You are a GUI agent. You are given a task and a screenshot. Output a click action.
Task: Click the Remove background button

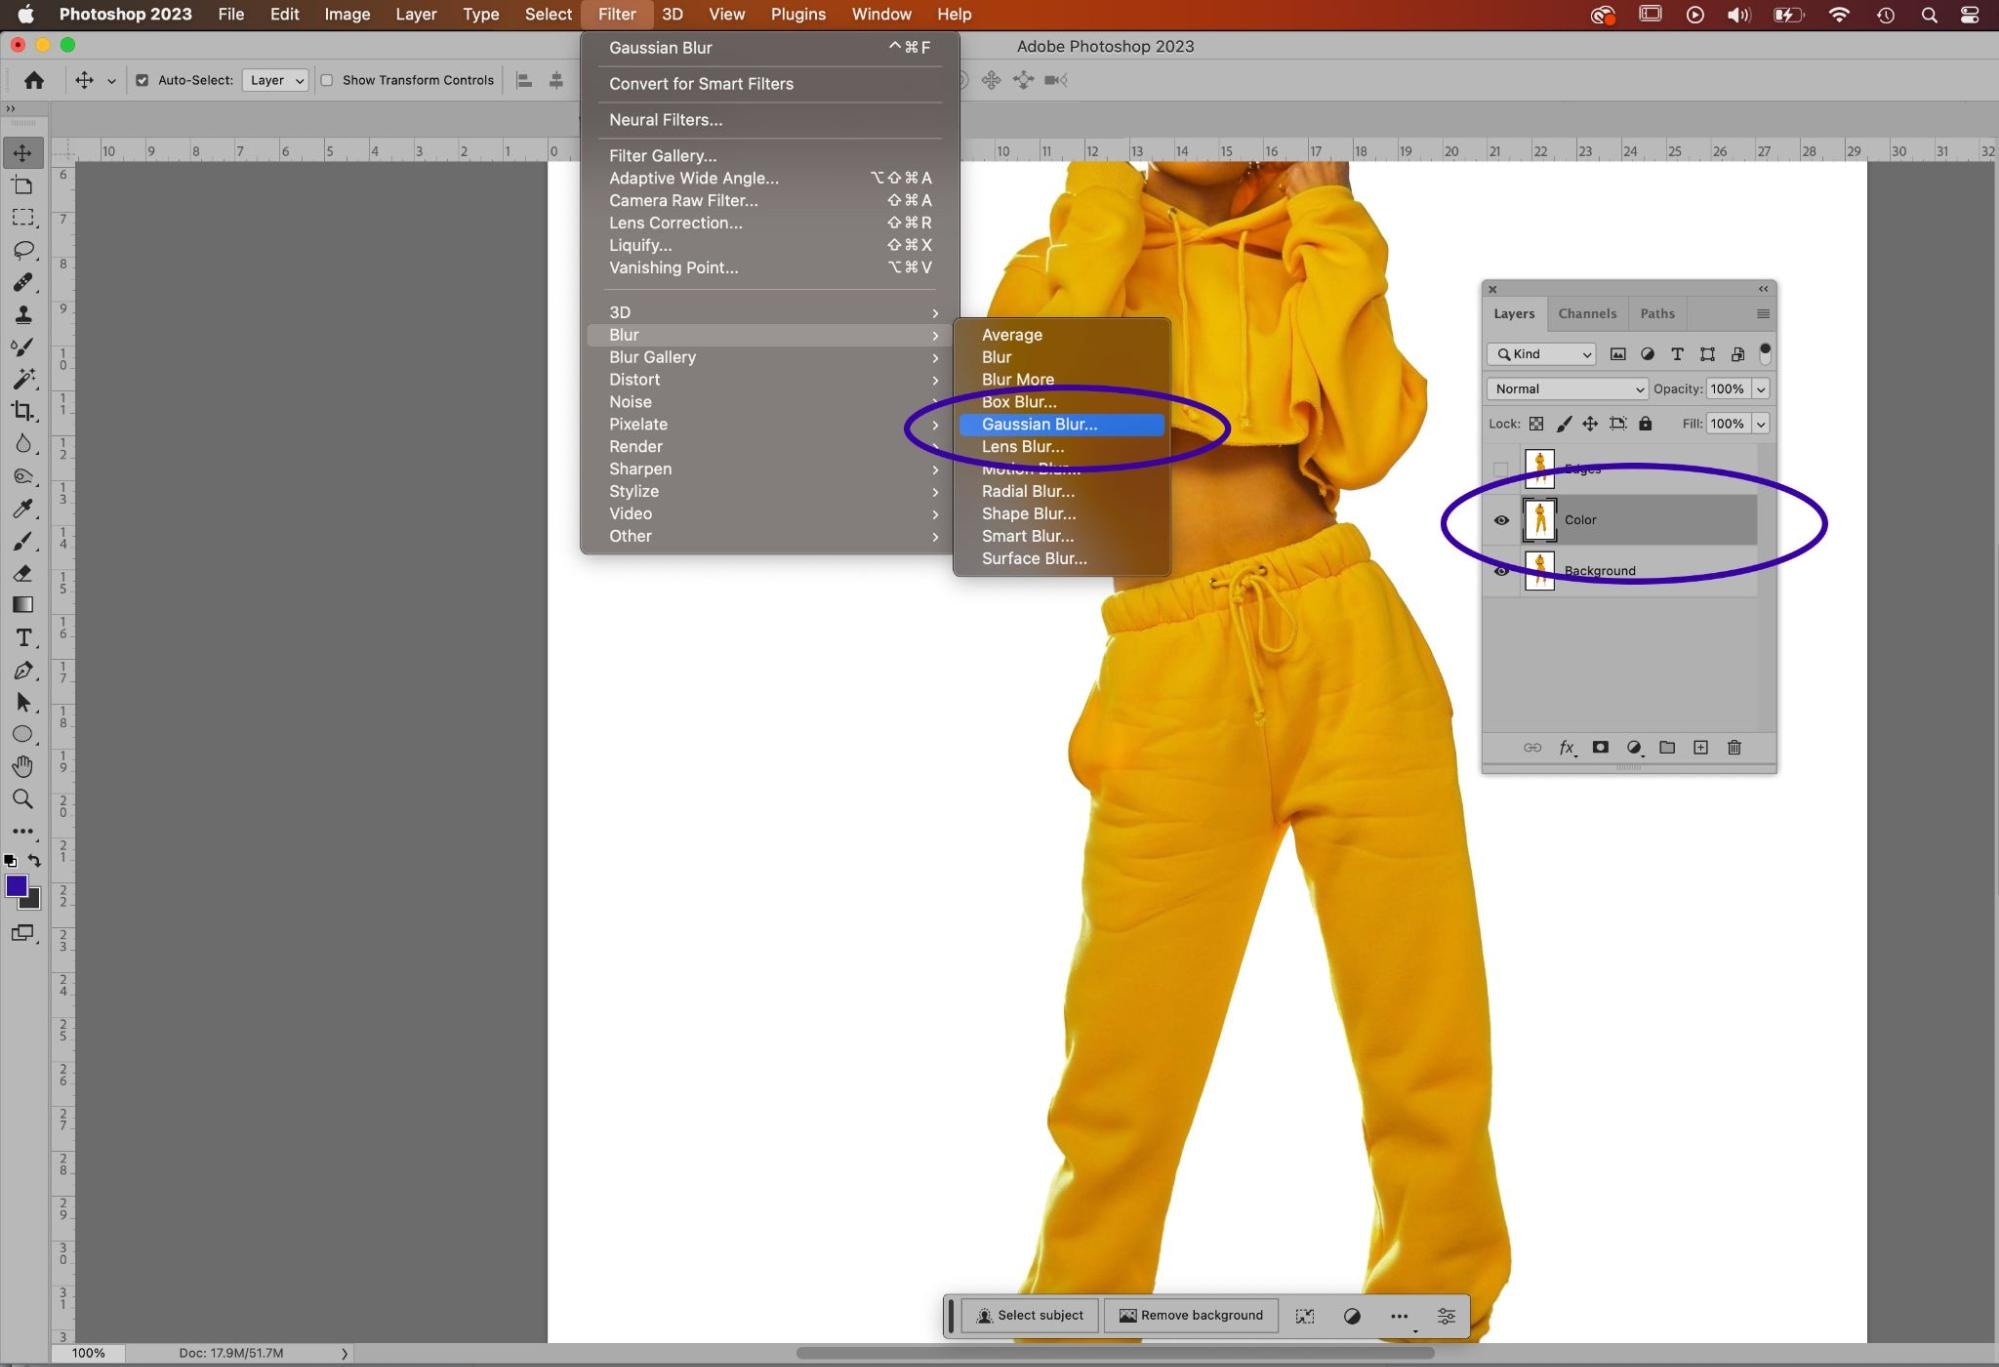coord(1190,1315)
